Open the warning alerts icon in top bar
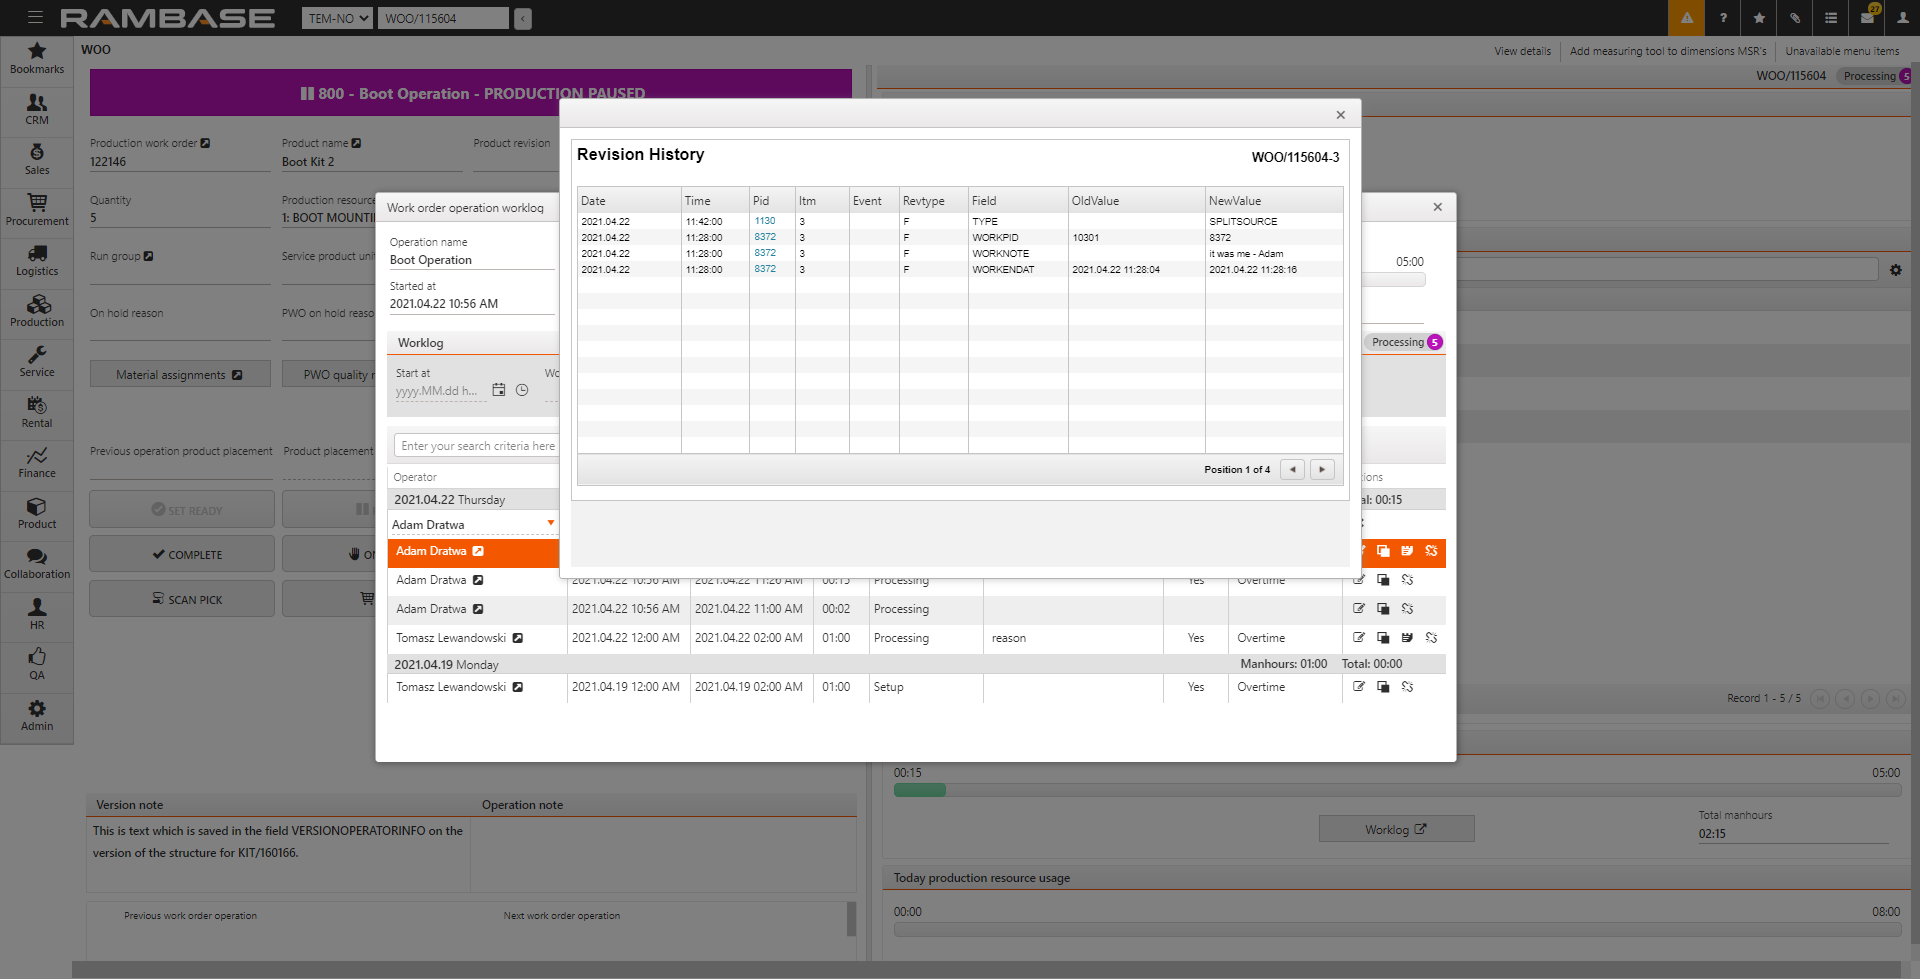The image size is (1920, 979). tap(1686, 18)
